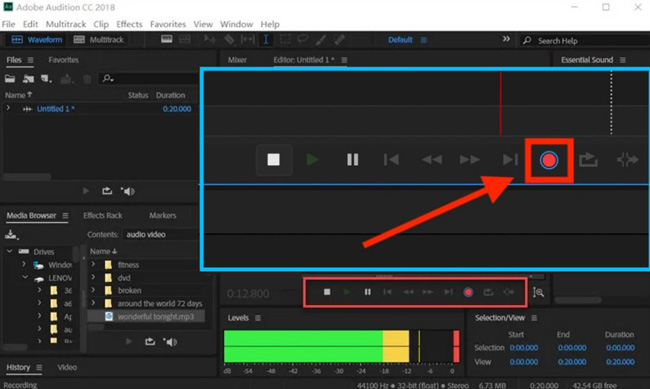Click the New File icon in Files panel
This screenshot has width=650, height=389.
tap(46, 78)
